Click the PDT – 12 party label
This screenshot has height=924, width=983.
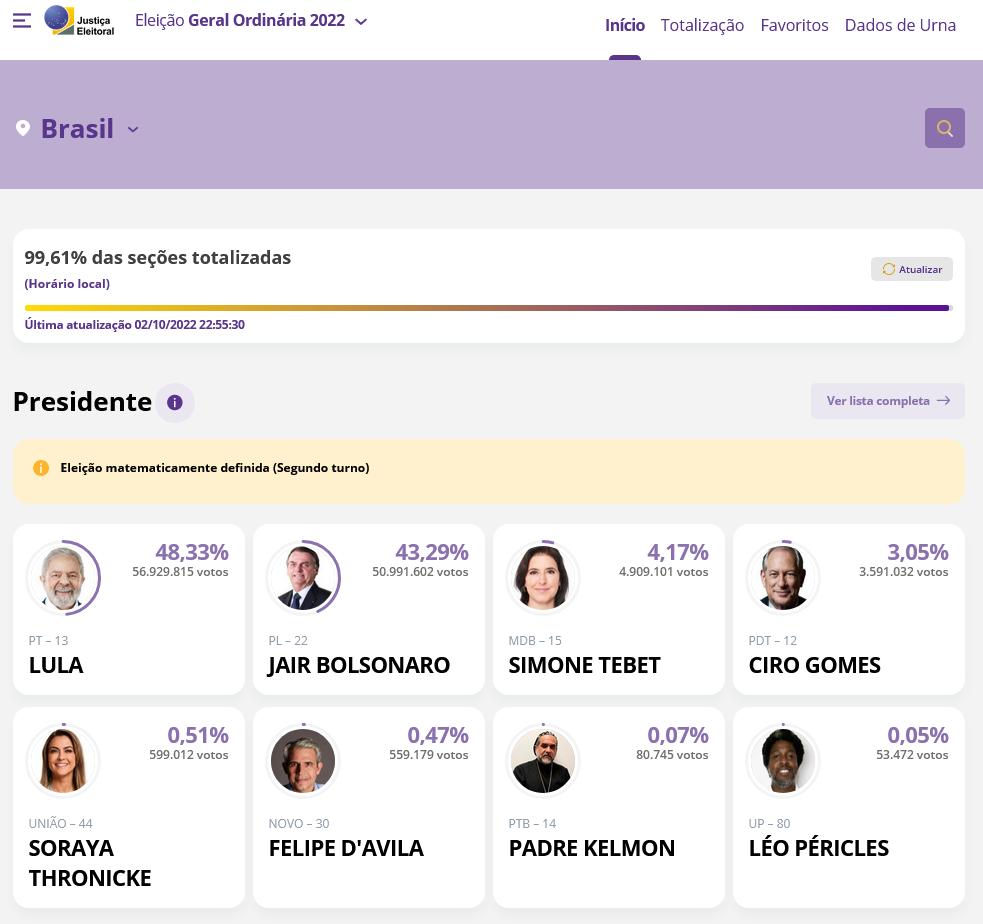coord(772,641)
